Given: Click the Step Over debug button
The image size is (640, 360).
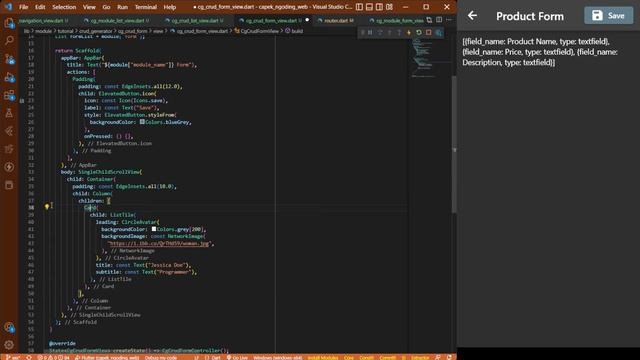Looking at the screenshot, I should [380, 32].
